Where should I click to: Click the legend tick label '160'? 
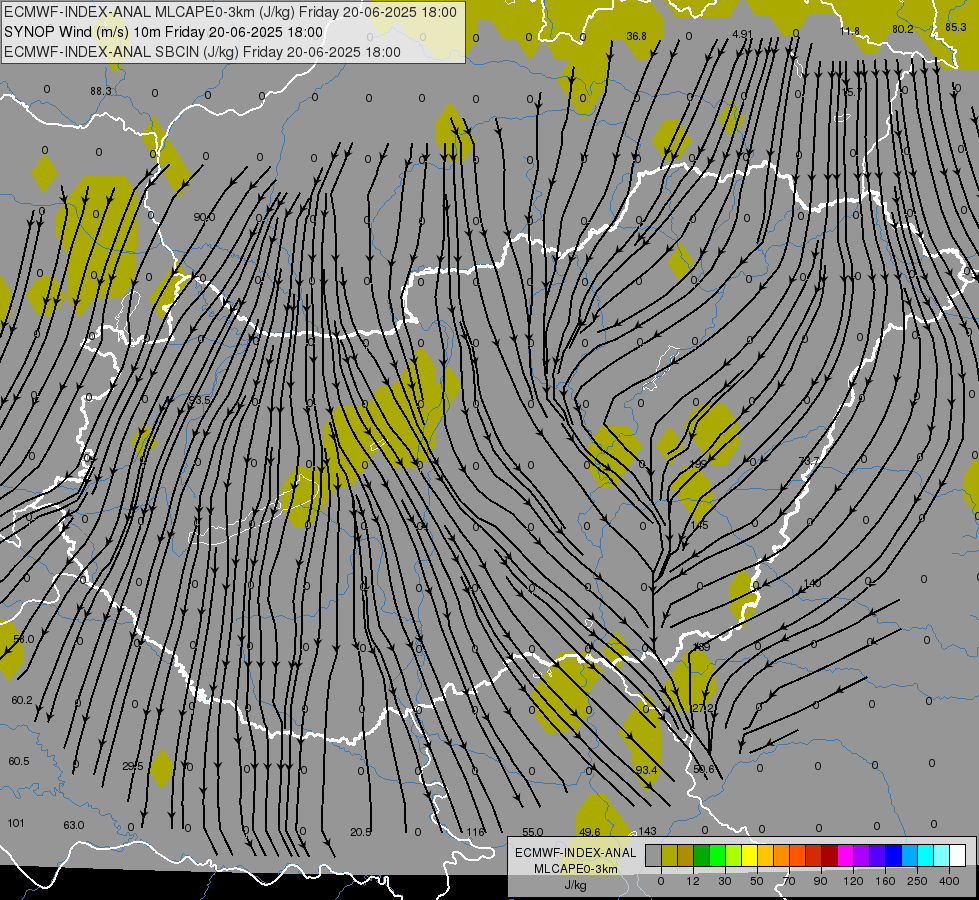[885, 881]
